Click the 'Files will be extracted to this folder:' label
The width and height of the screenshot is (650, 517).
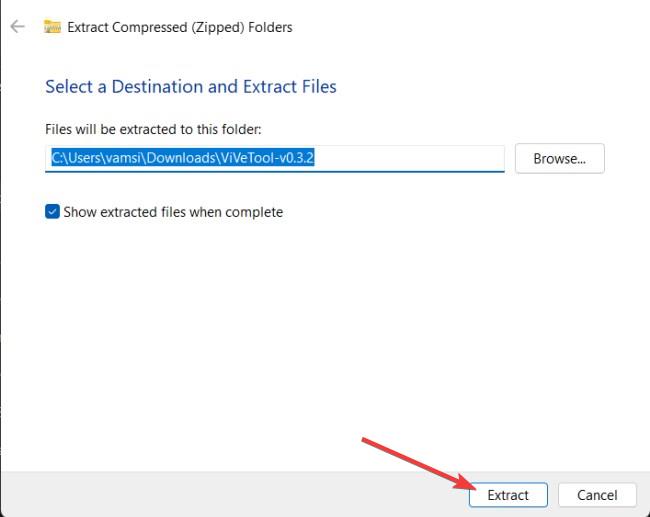tap(153, 129)
